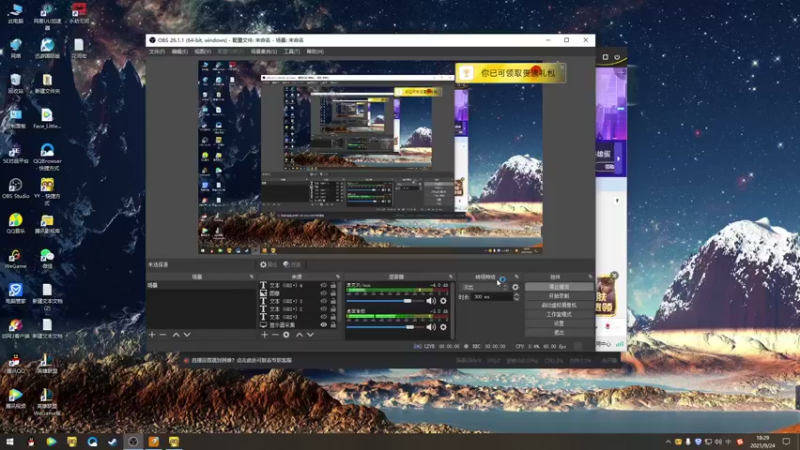Open transition properties gear icon
The image size is (800, 450).
(515, 287)
